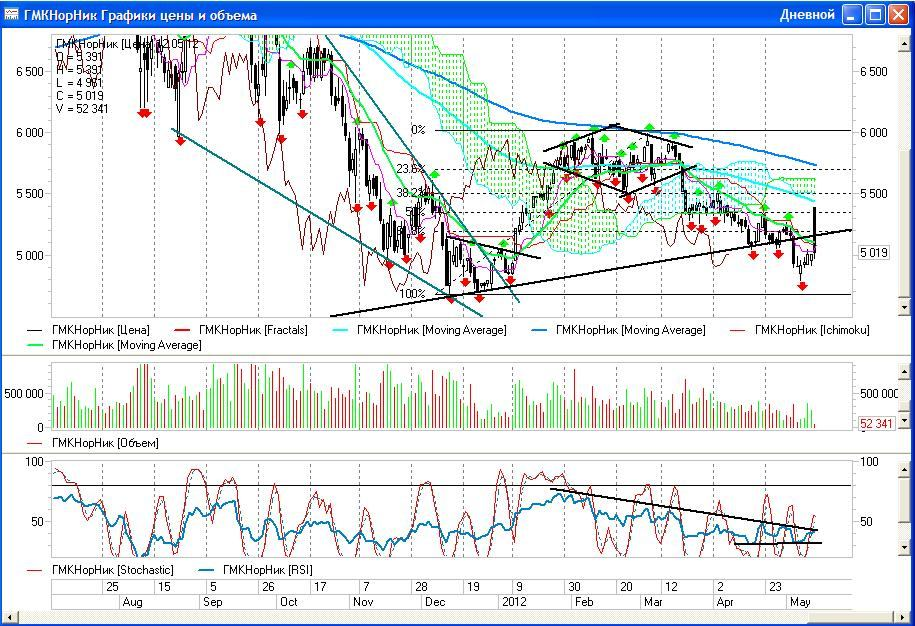Click the current price label 5 019 on the axis
Screen dimensions: 915x626
(x=874, y=253)
